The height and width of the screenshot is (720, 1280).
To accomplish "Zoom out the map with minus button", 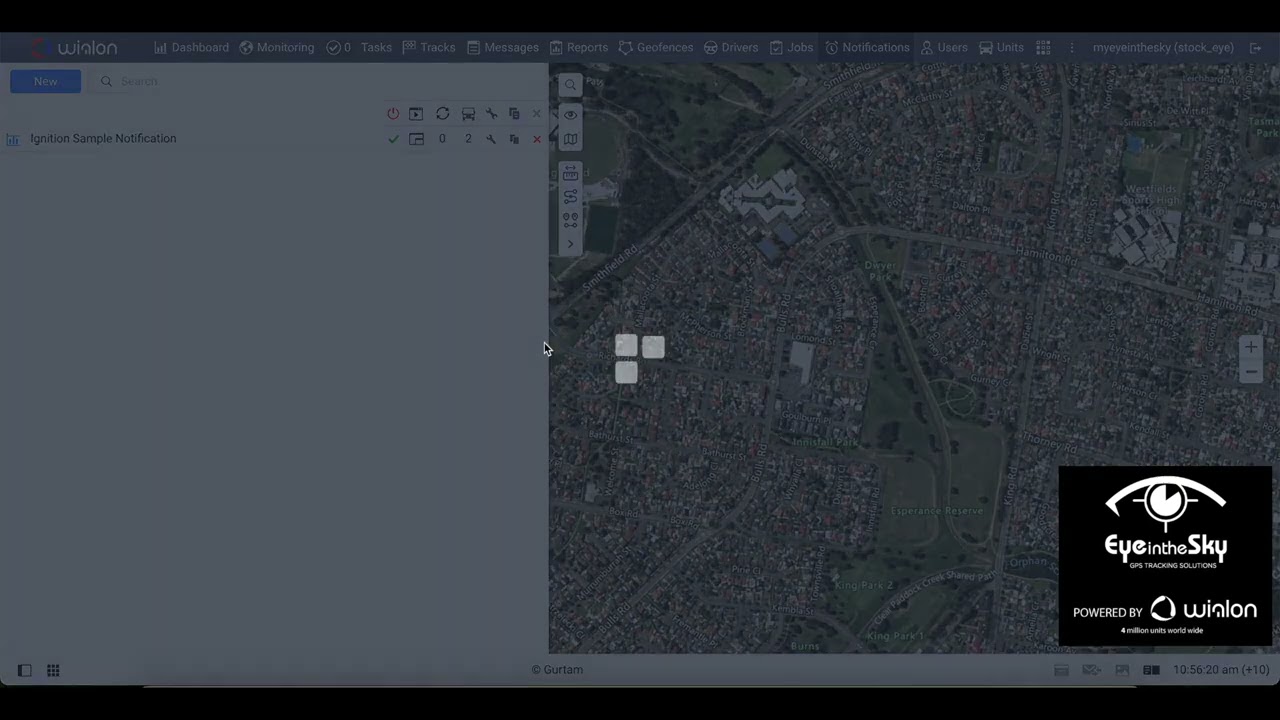I will click(1250, 372).
